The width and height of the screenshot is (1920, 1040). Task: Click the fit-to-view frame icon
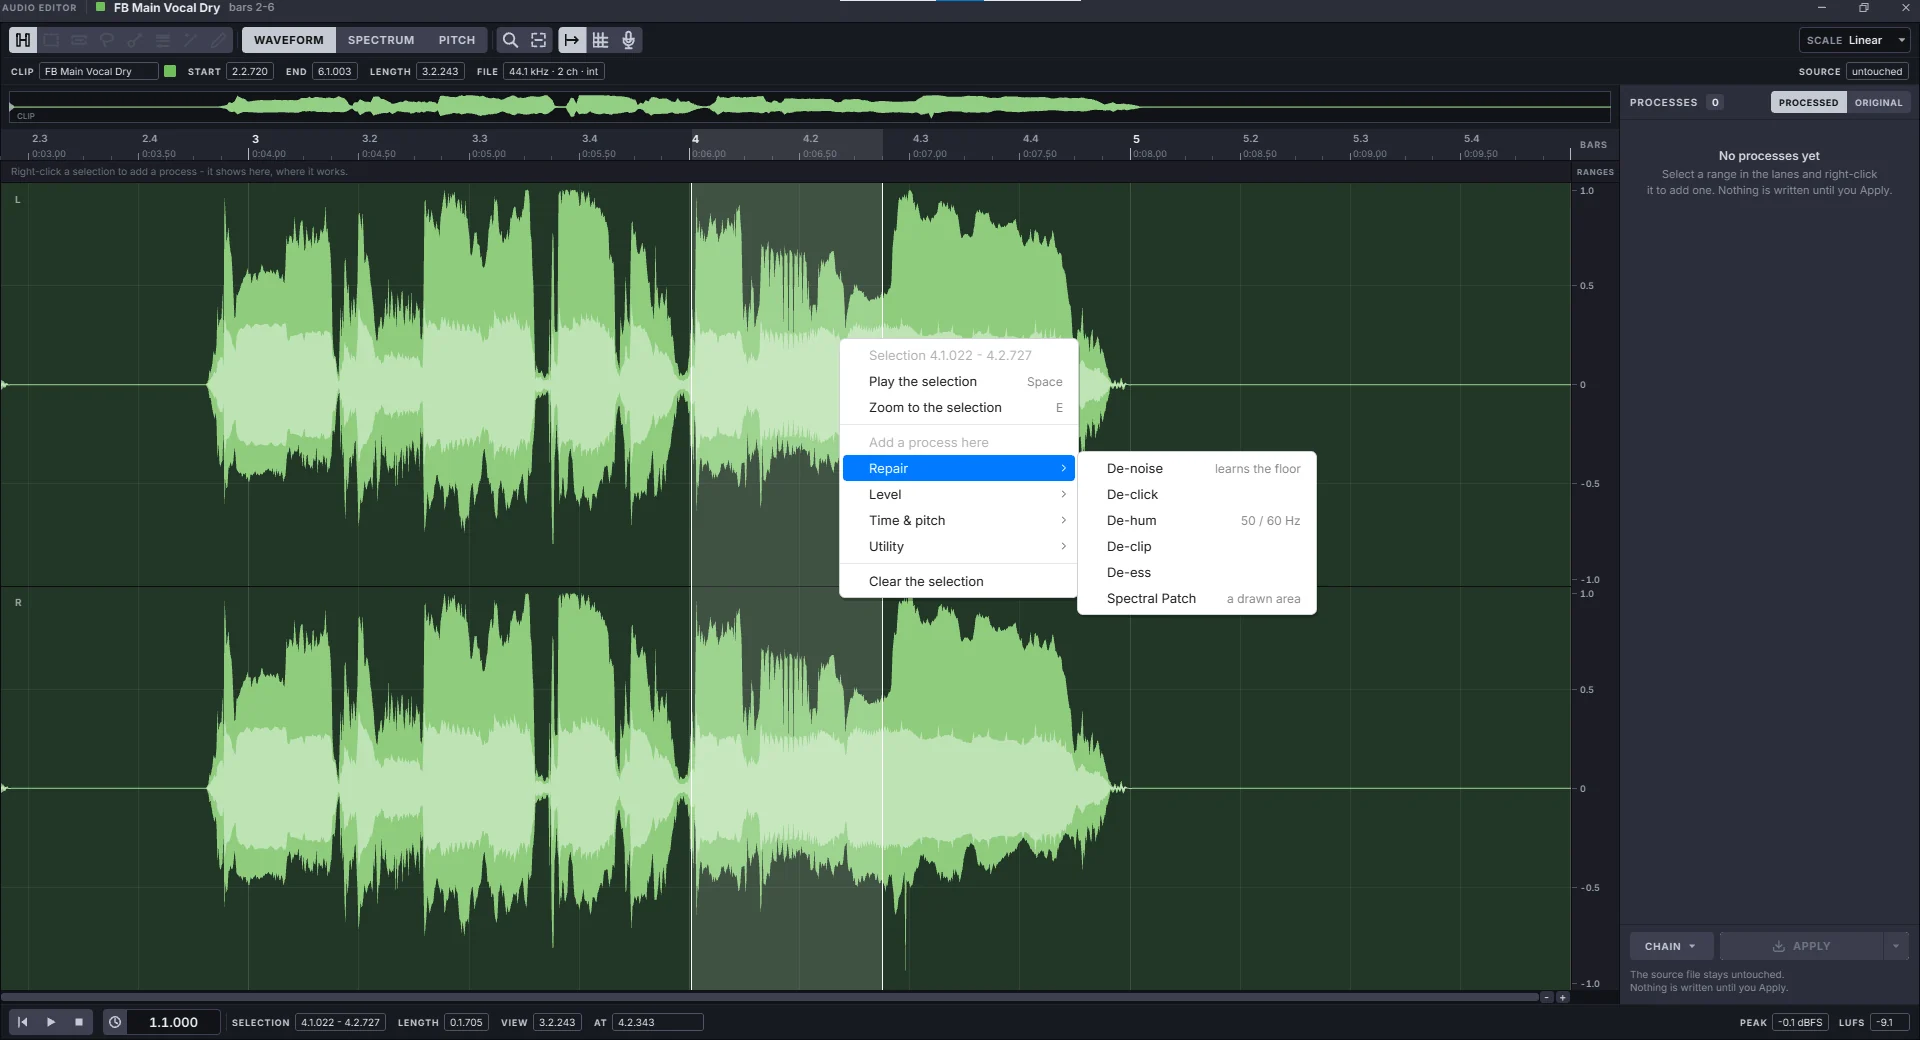click(539, 40)
